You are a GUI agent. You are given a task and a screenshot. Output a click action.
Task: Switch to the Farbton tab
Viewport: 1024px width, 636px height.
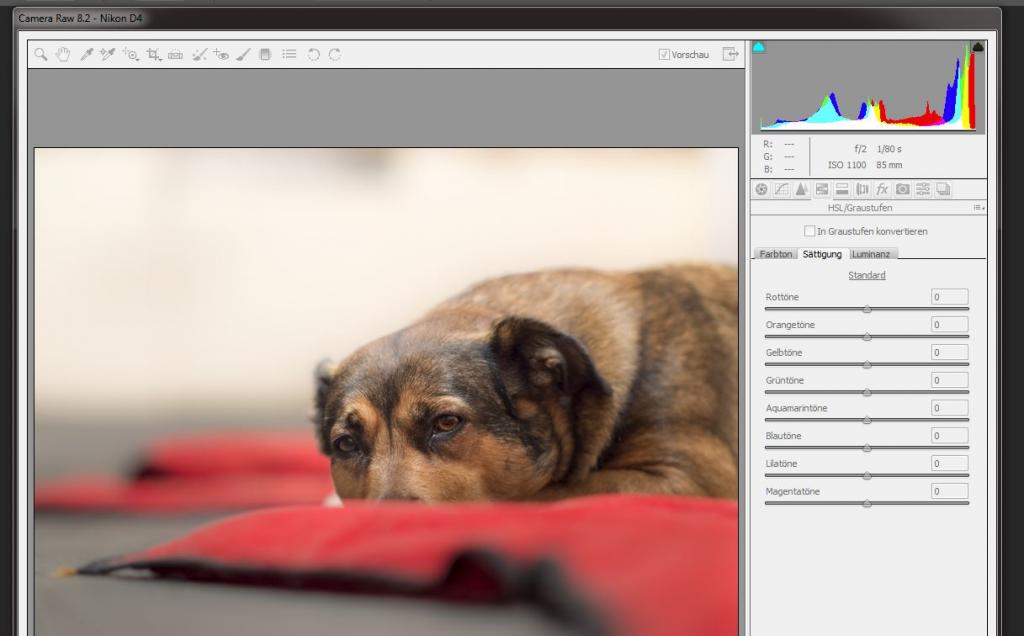[775, 254]
